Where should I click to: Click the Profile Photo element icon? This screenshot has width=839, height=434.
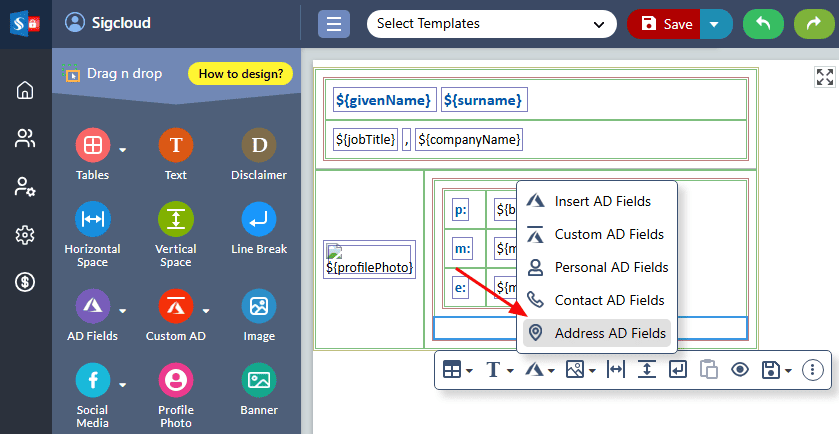tap(175, 381)
